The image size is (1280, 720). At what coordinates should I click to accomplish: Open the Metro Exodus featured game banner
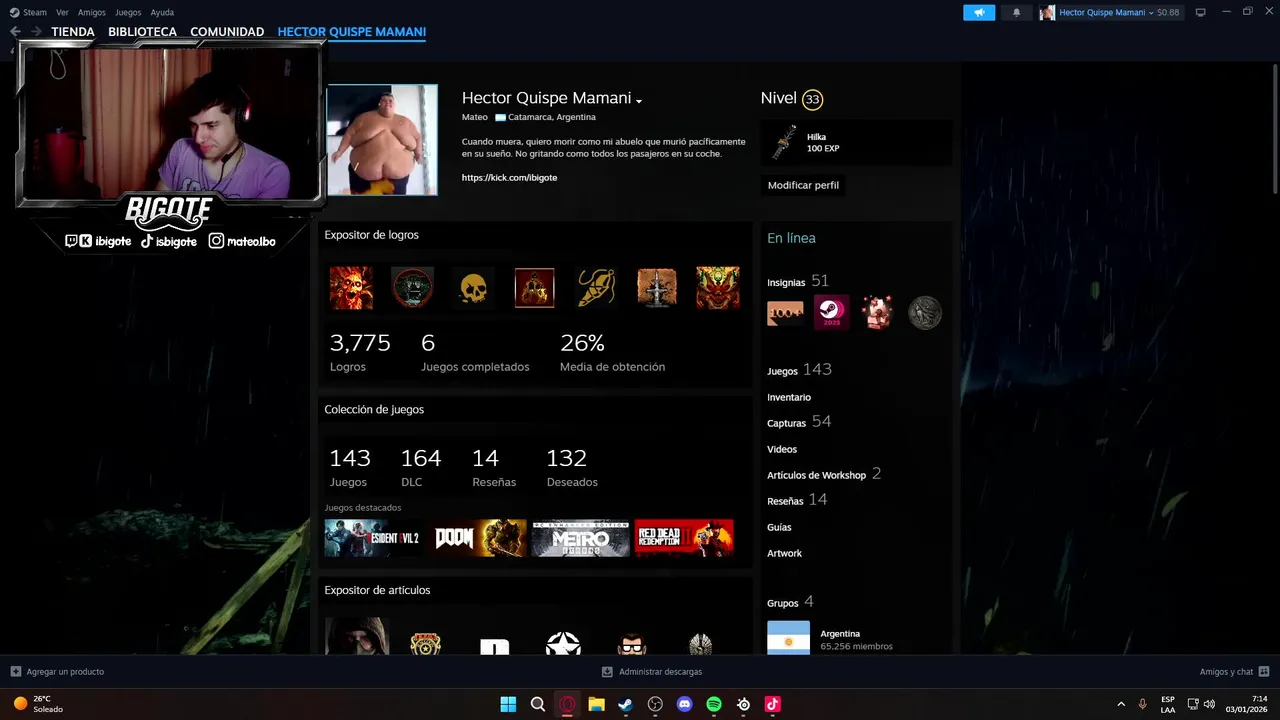click(x=580, y=538)
